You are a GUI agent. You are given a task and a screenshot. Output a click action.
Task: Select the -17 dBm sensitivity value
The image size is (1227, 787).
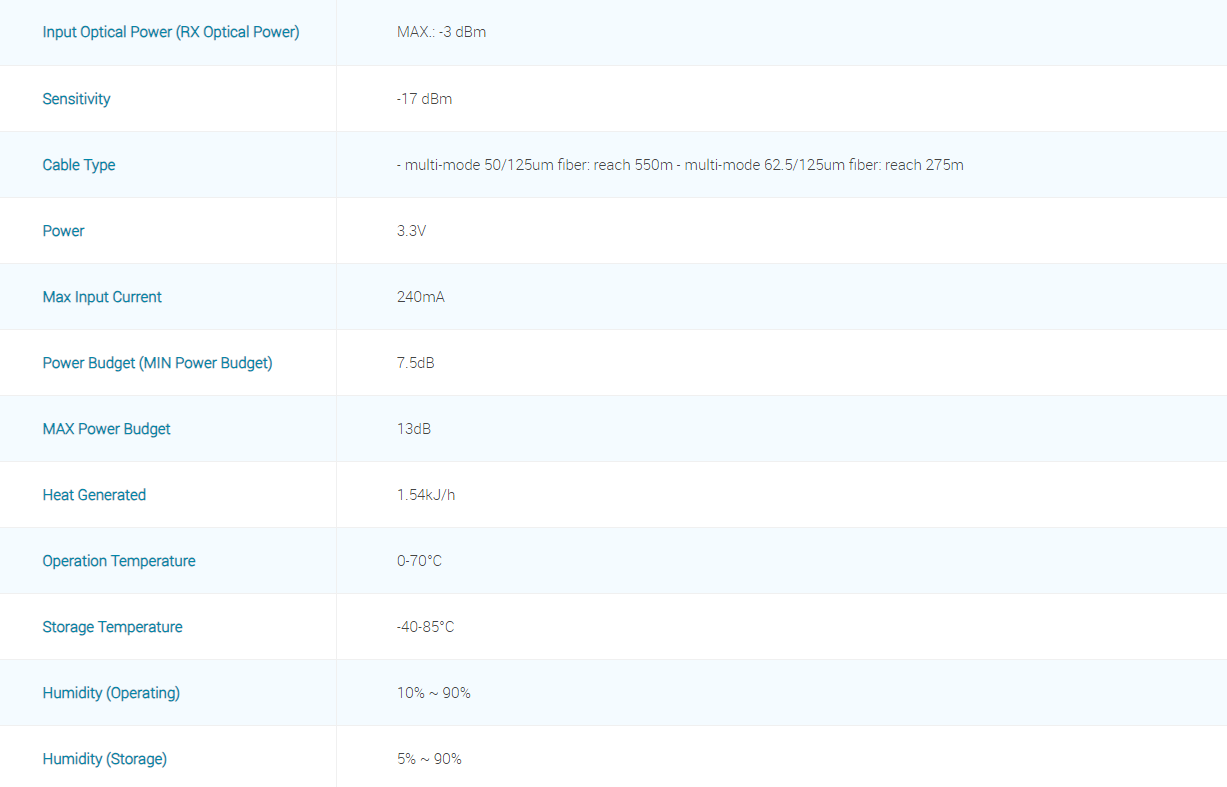click(x=424, y=99)
